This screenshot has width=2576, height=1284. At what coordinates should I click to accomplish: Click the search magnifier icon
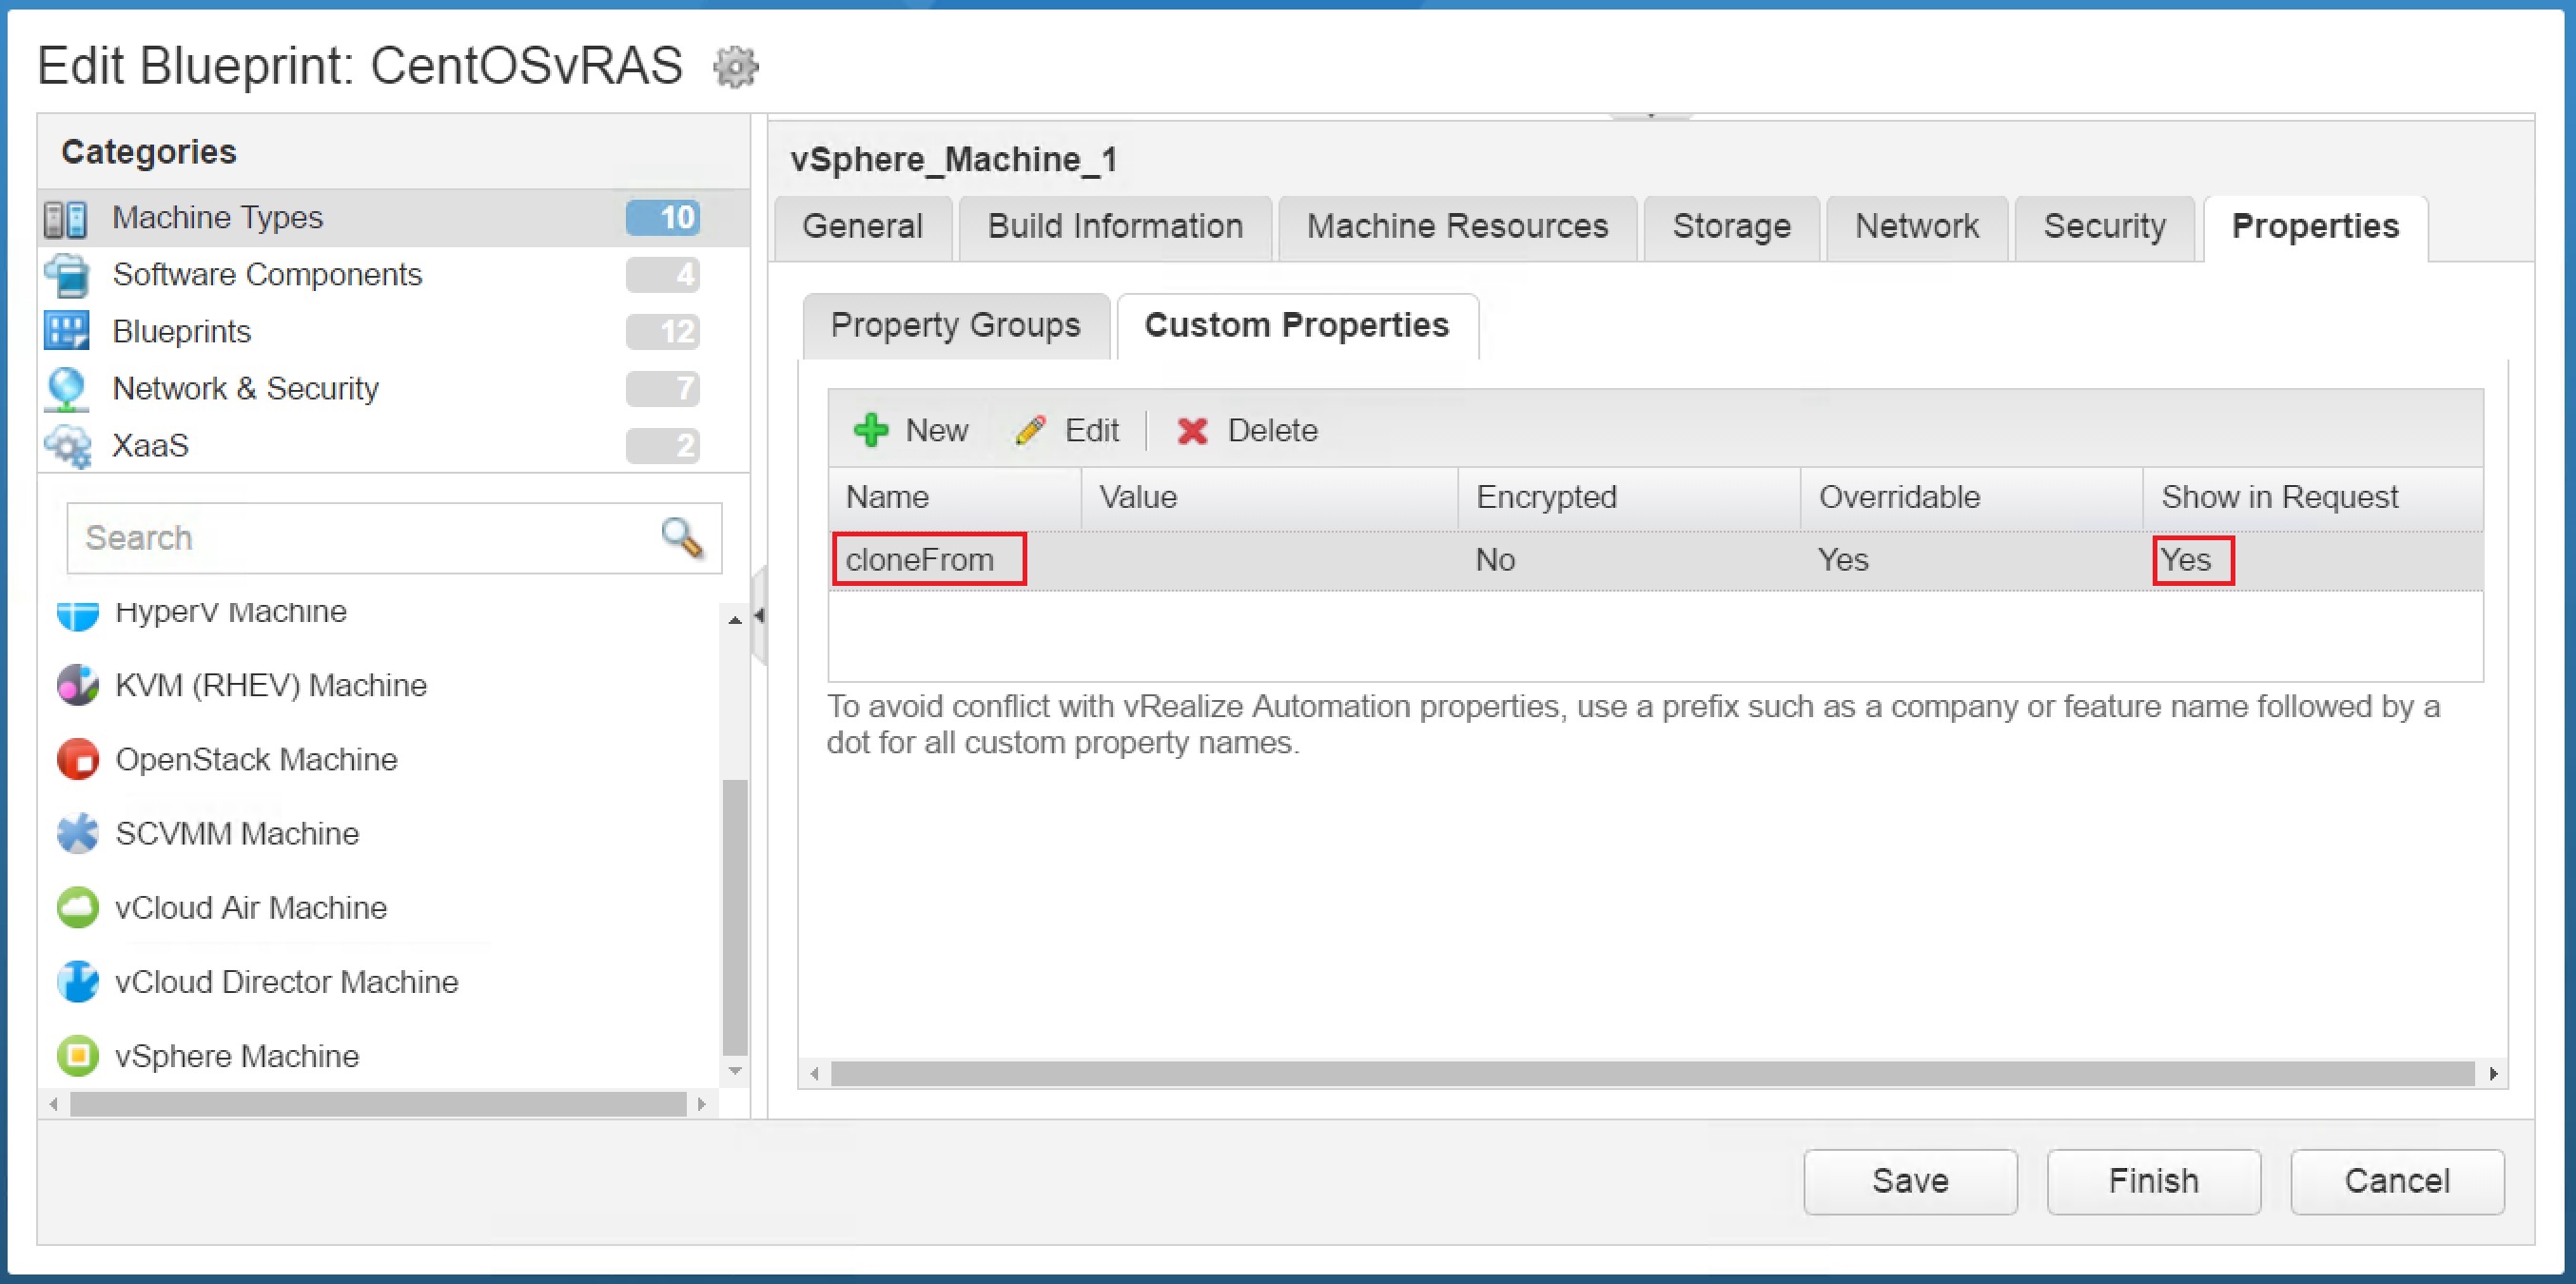click(683, 538)
